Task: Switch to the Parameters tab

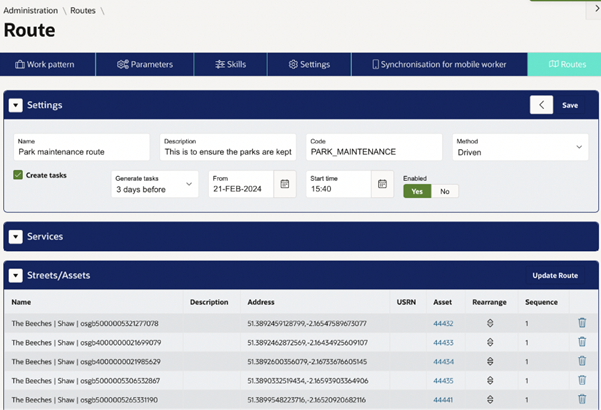Action: (x=145, y=64)
